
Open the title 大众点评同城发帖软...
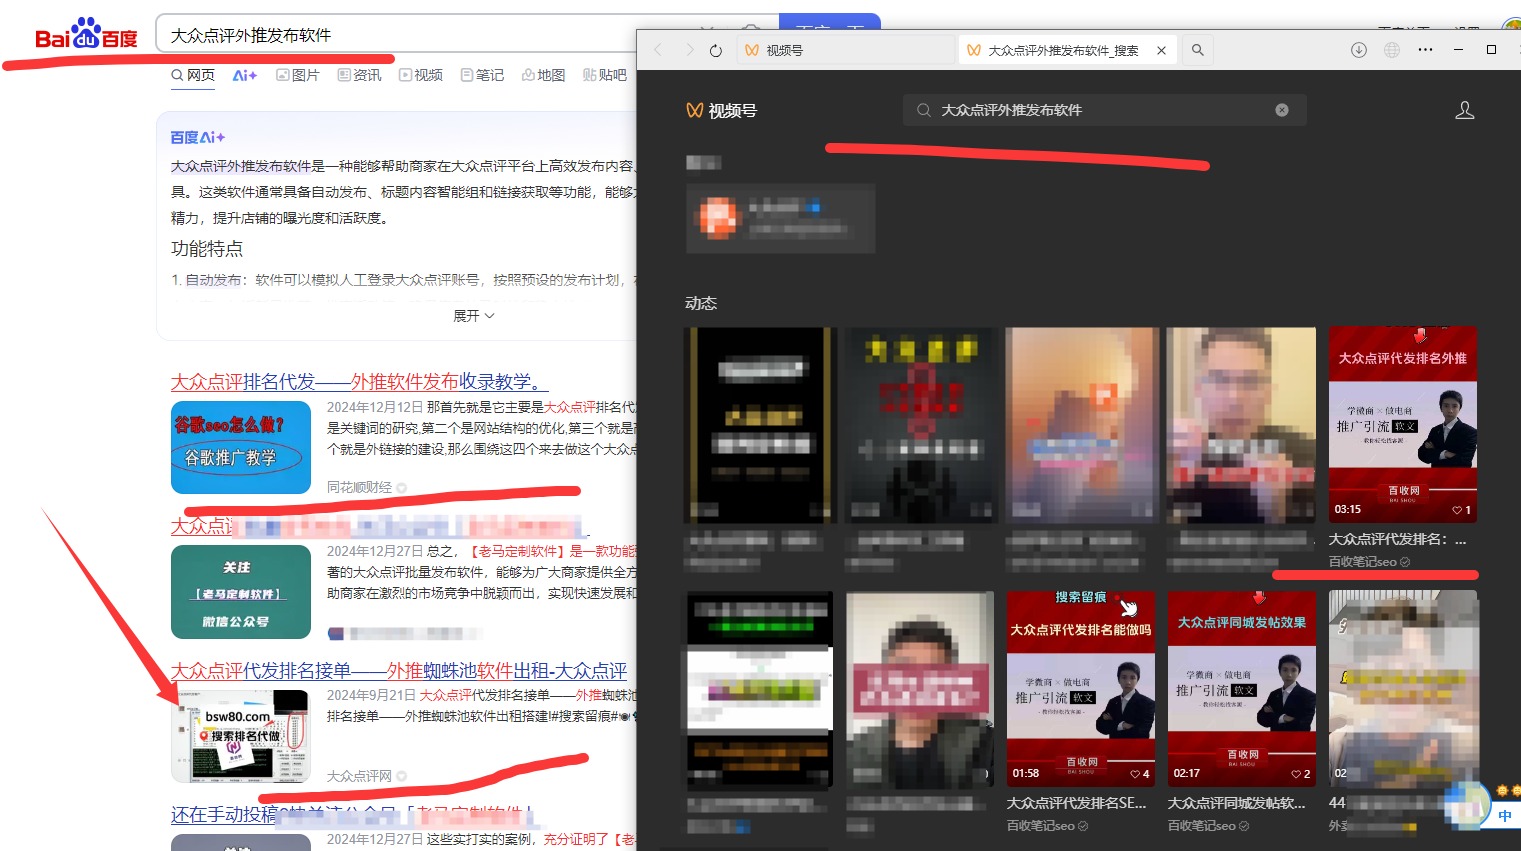coord(1237,804)
